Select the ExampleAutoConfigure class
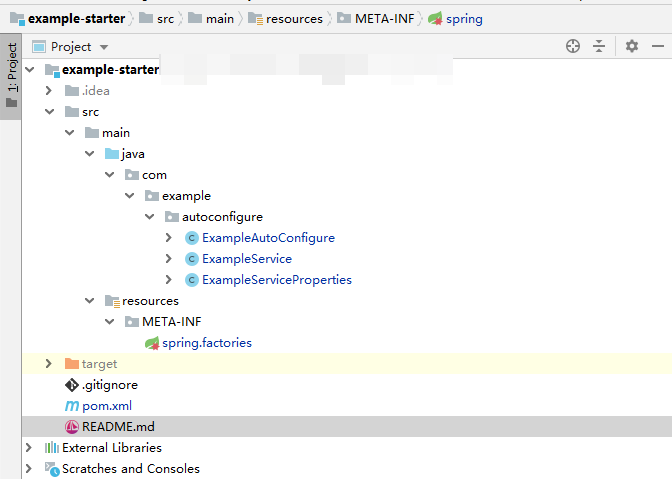The height and width of the screenshot is (479, 672). (268, 238)
